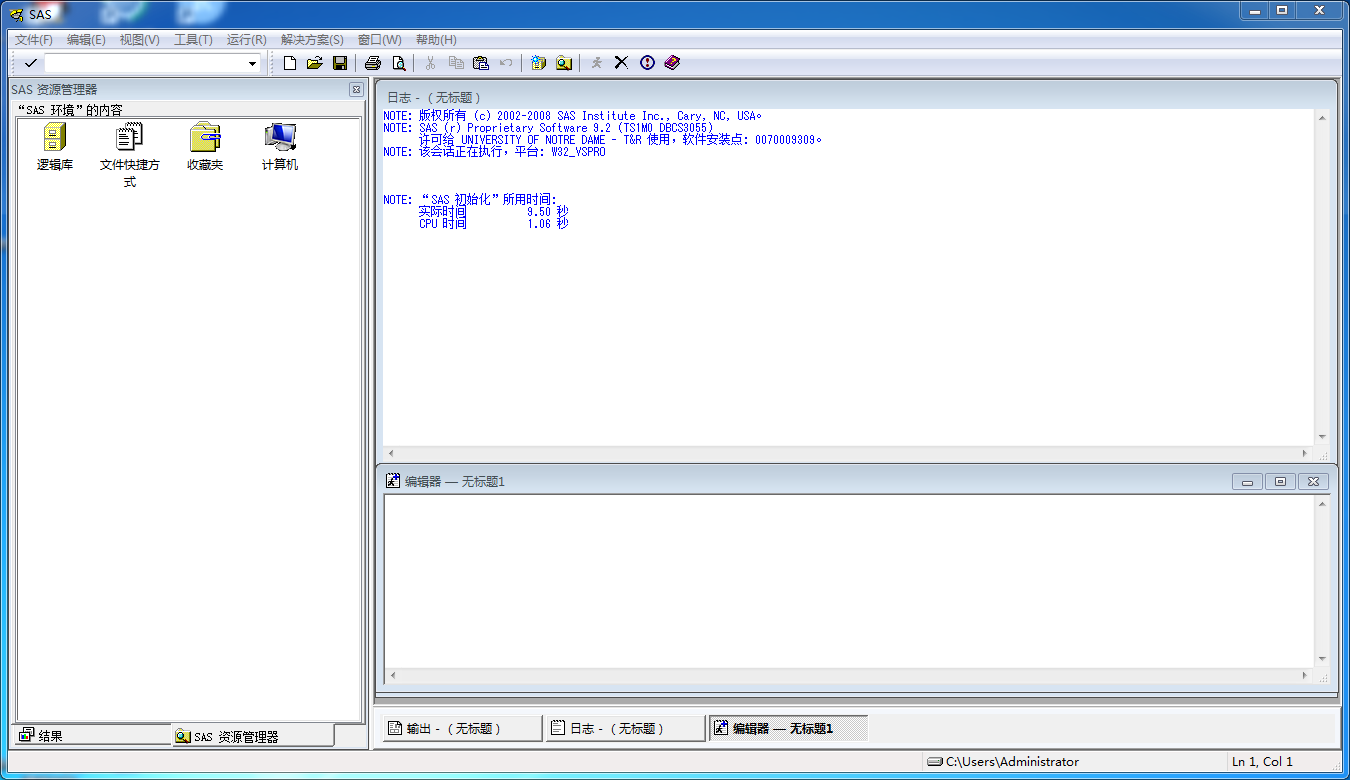Click the editor window title icon
The width and height of the screenshot is (1350, 780).
tap(393, 481)
